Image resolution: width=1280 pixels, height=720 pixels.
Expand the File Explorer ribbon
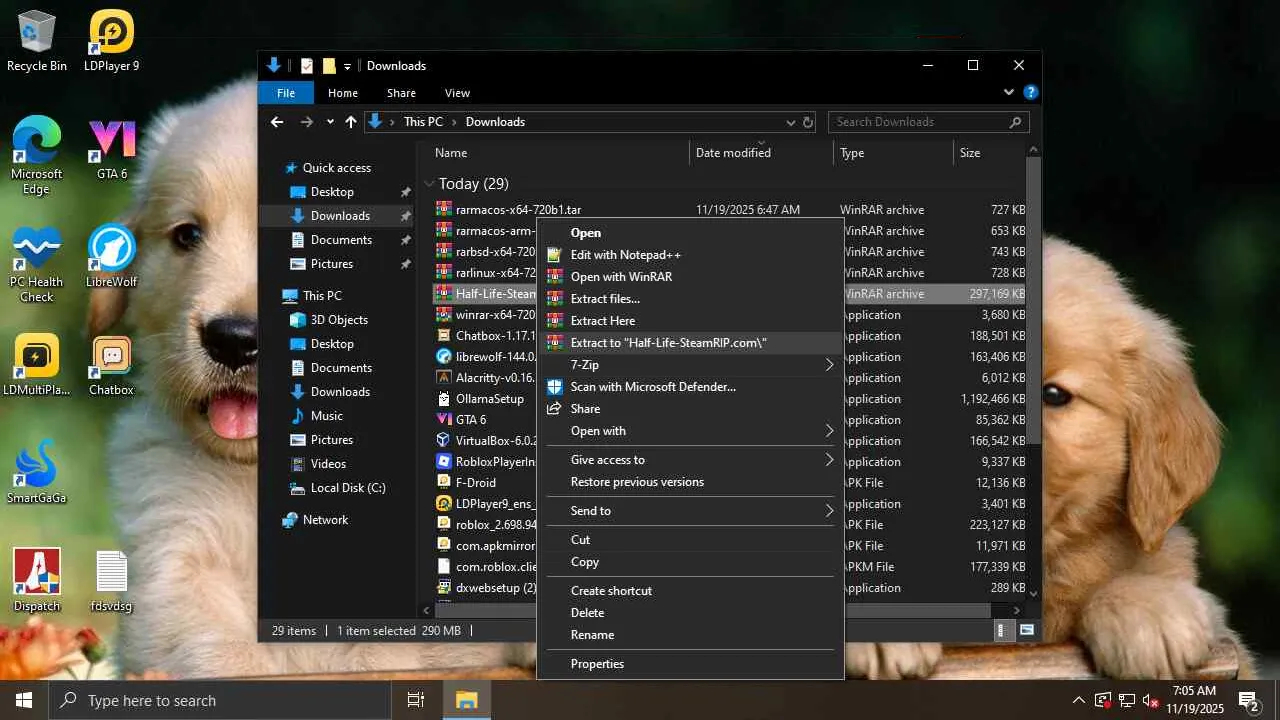click(1008, 93)
